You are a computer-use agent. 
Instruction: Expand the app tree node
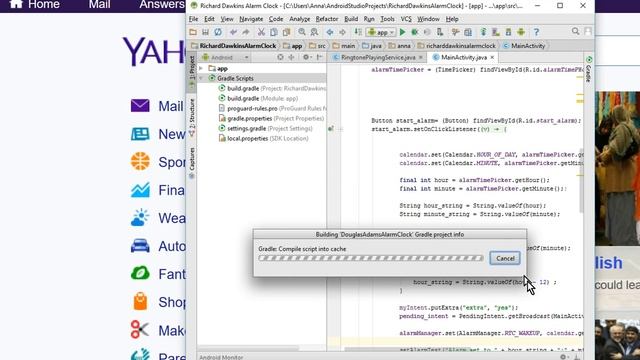[x=201, y=69]
